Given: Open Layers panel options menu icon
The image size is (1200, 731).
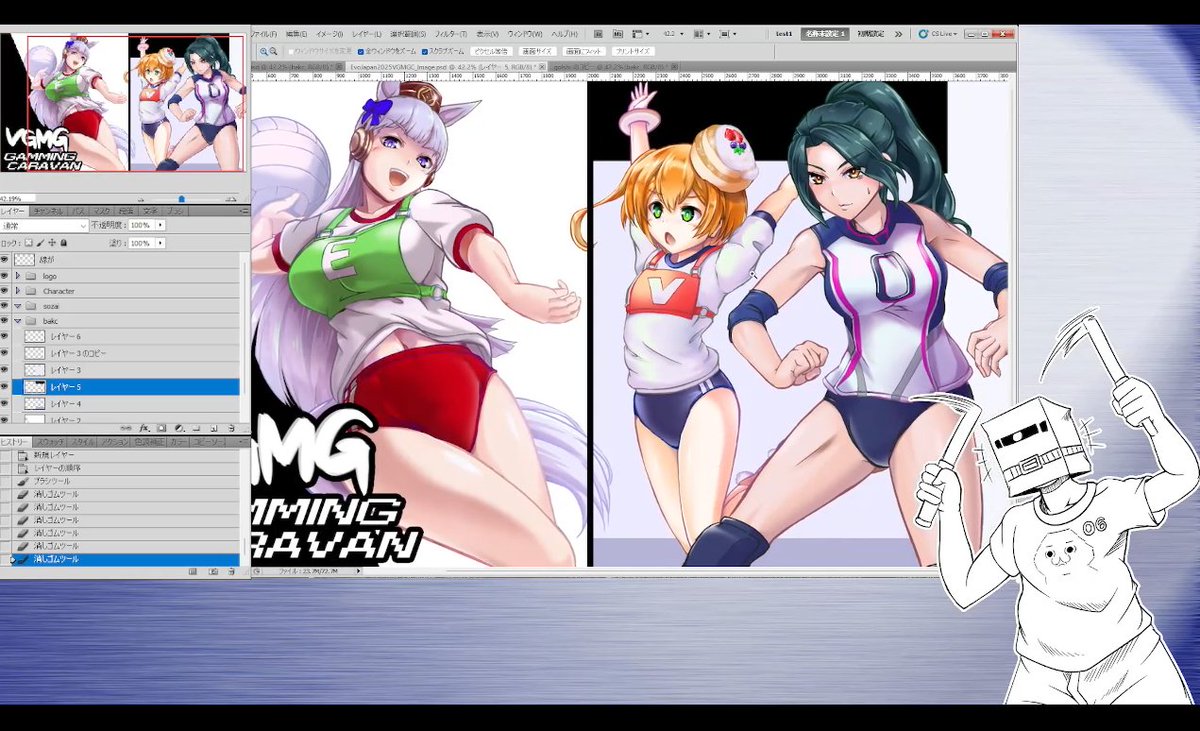Looking at the screenshot, I should point(243,212).
